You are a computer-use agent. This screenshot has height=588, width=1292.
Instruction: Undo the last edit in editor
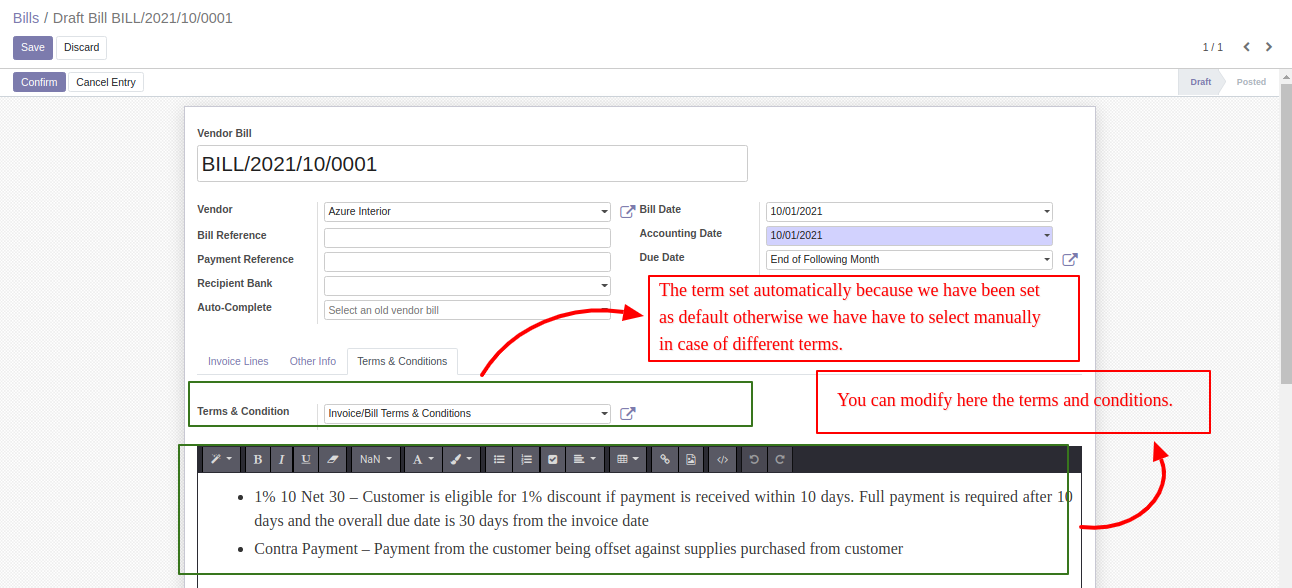[x=754, y=460]
